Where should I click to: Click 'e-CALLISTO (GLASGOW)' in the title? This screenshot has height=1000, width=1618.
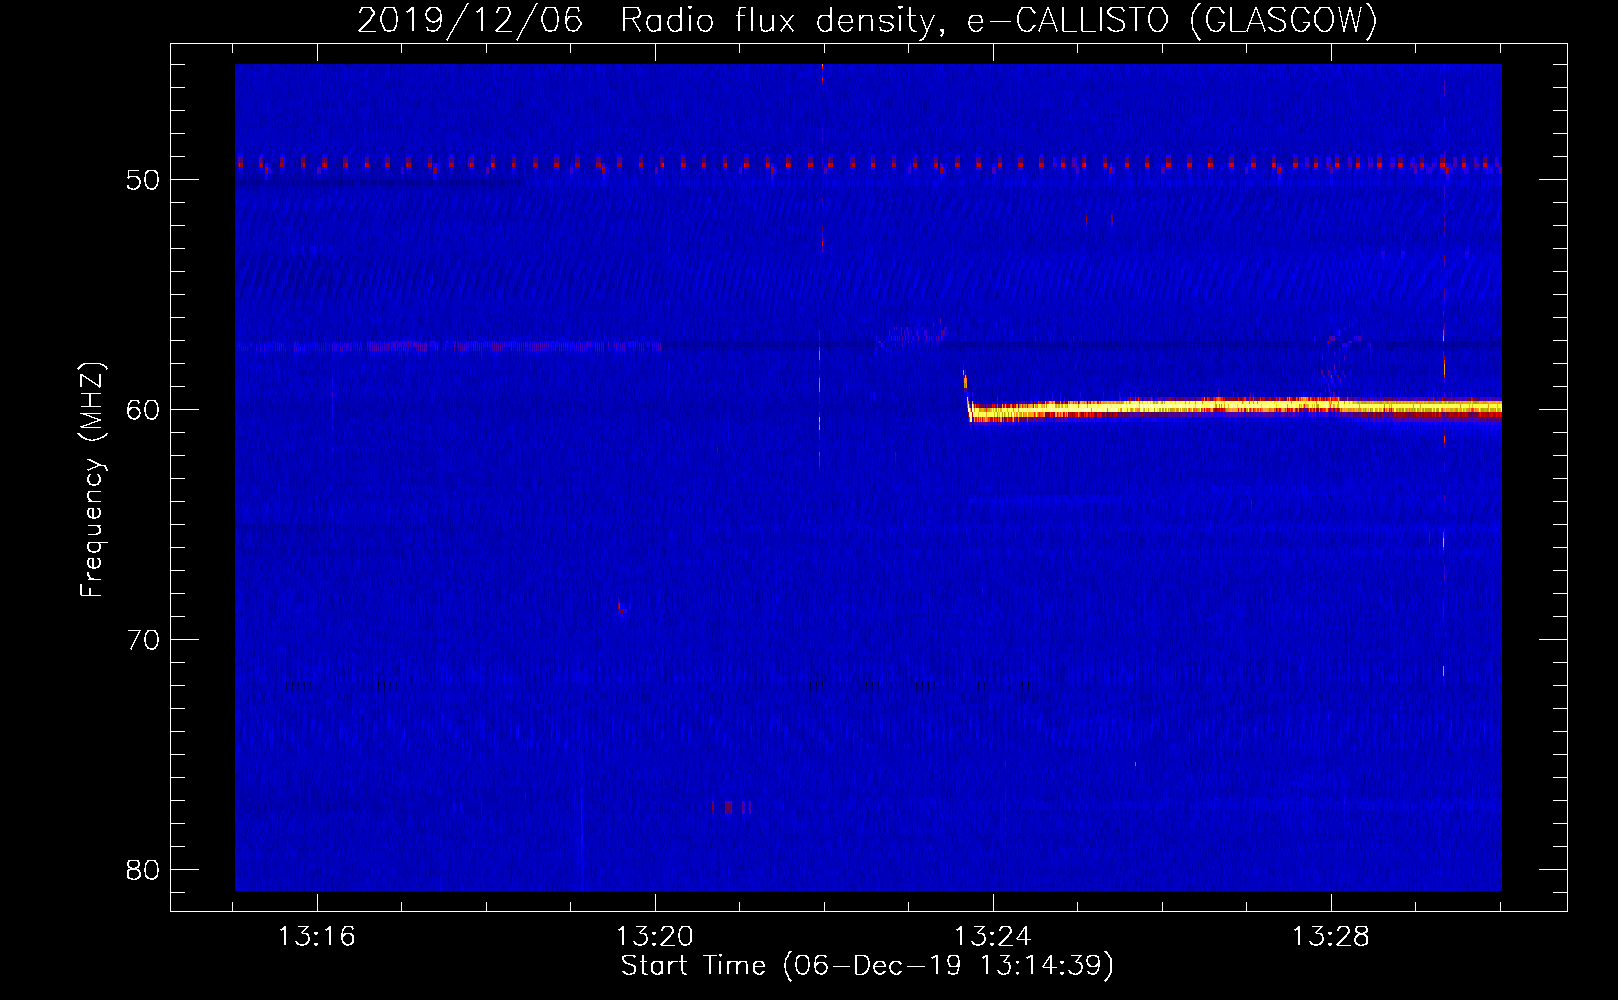(x=1172, y=20)
